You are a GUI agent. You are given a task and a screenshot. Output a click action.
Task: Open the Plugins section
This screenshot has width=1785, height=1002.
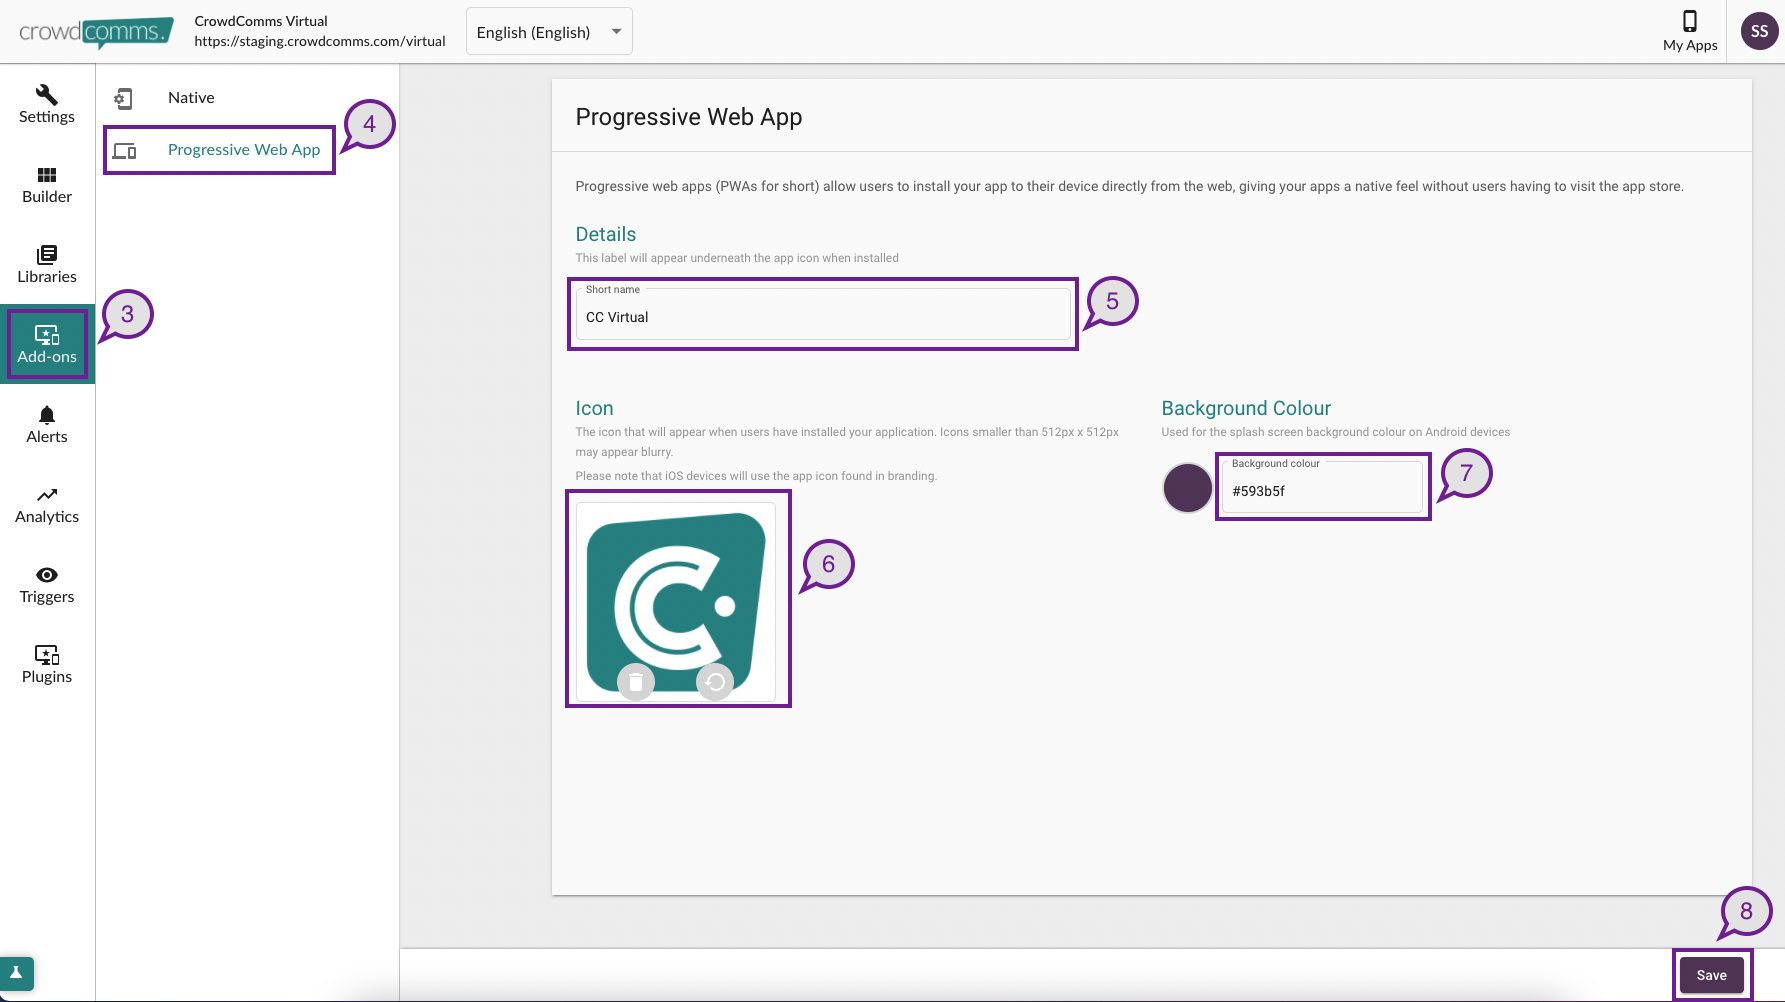(47, 665)
